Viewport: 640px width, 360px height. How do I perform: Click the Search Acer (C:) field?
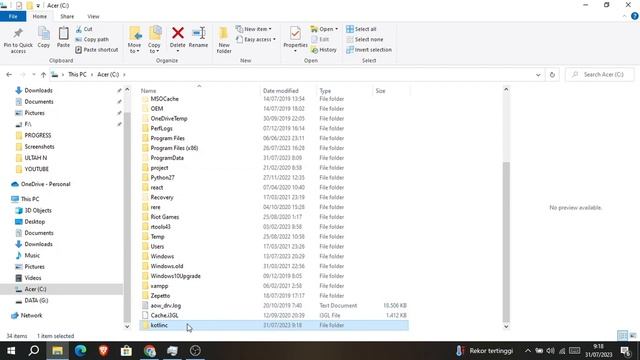click(x=600, y=75)
